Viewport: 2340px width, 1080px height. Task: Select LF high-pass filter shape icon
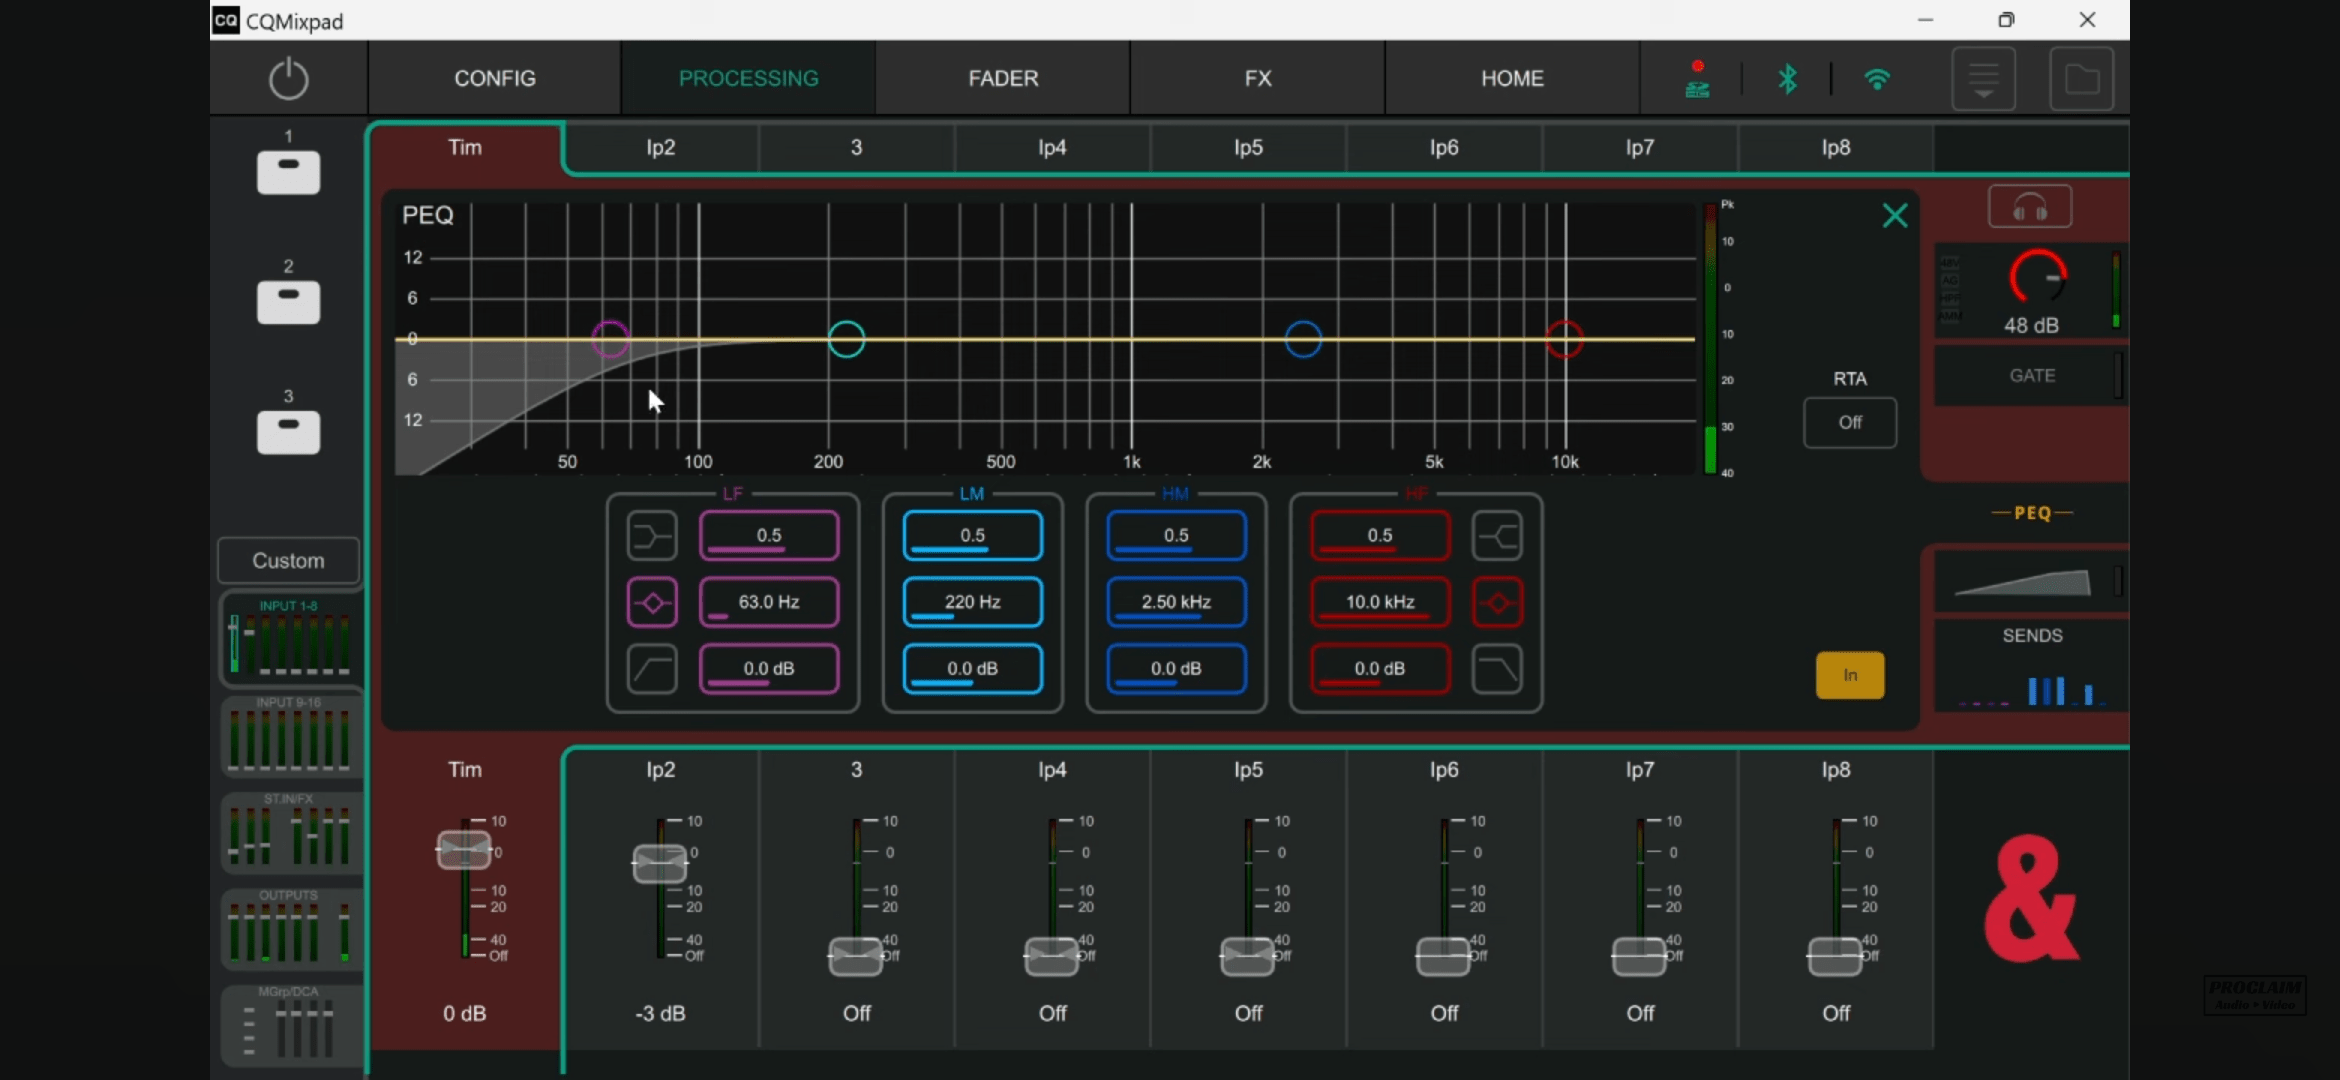click(651, 669)
